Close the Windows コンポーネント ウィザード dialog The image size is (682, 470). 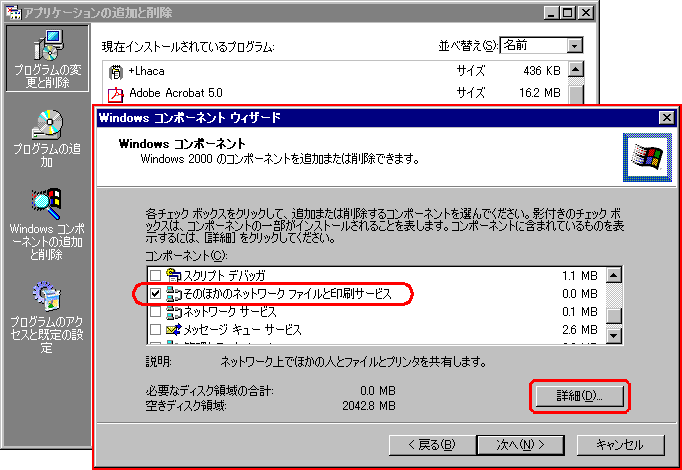tap(666, 118)
